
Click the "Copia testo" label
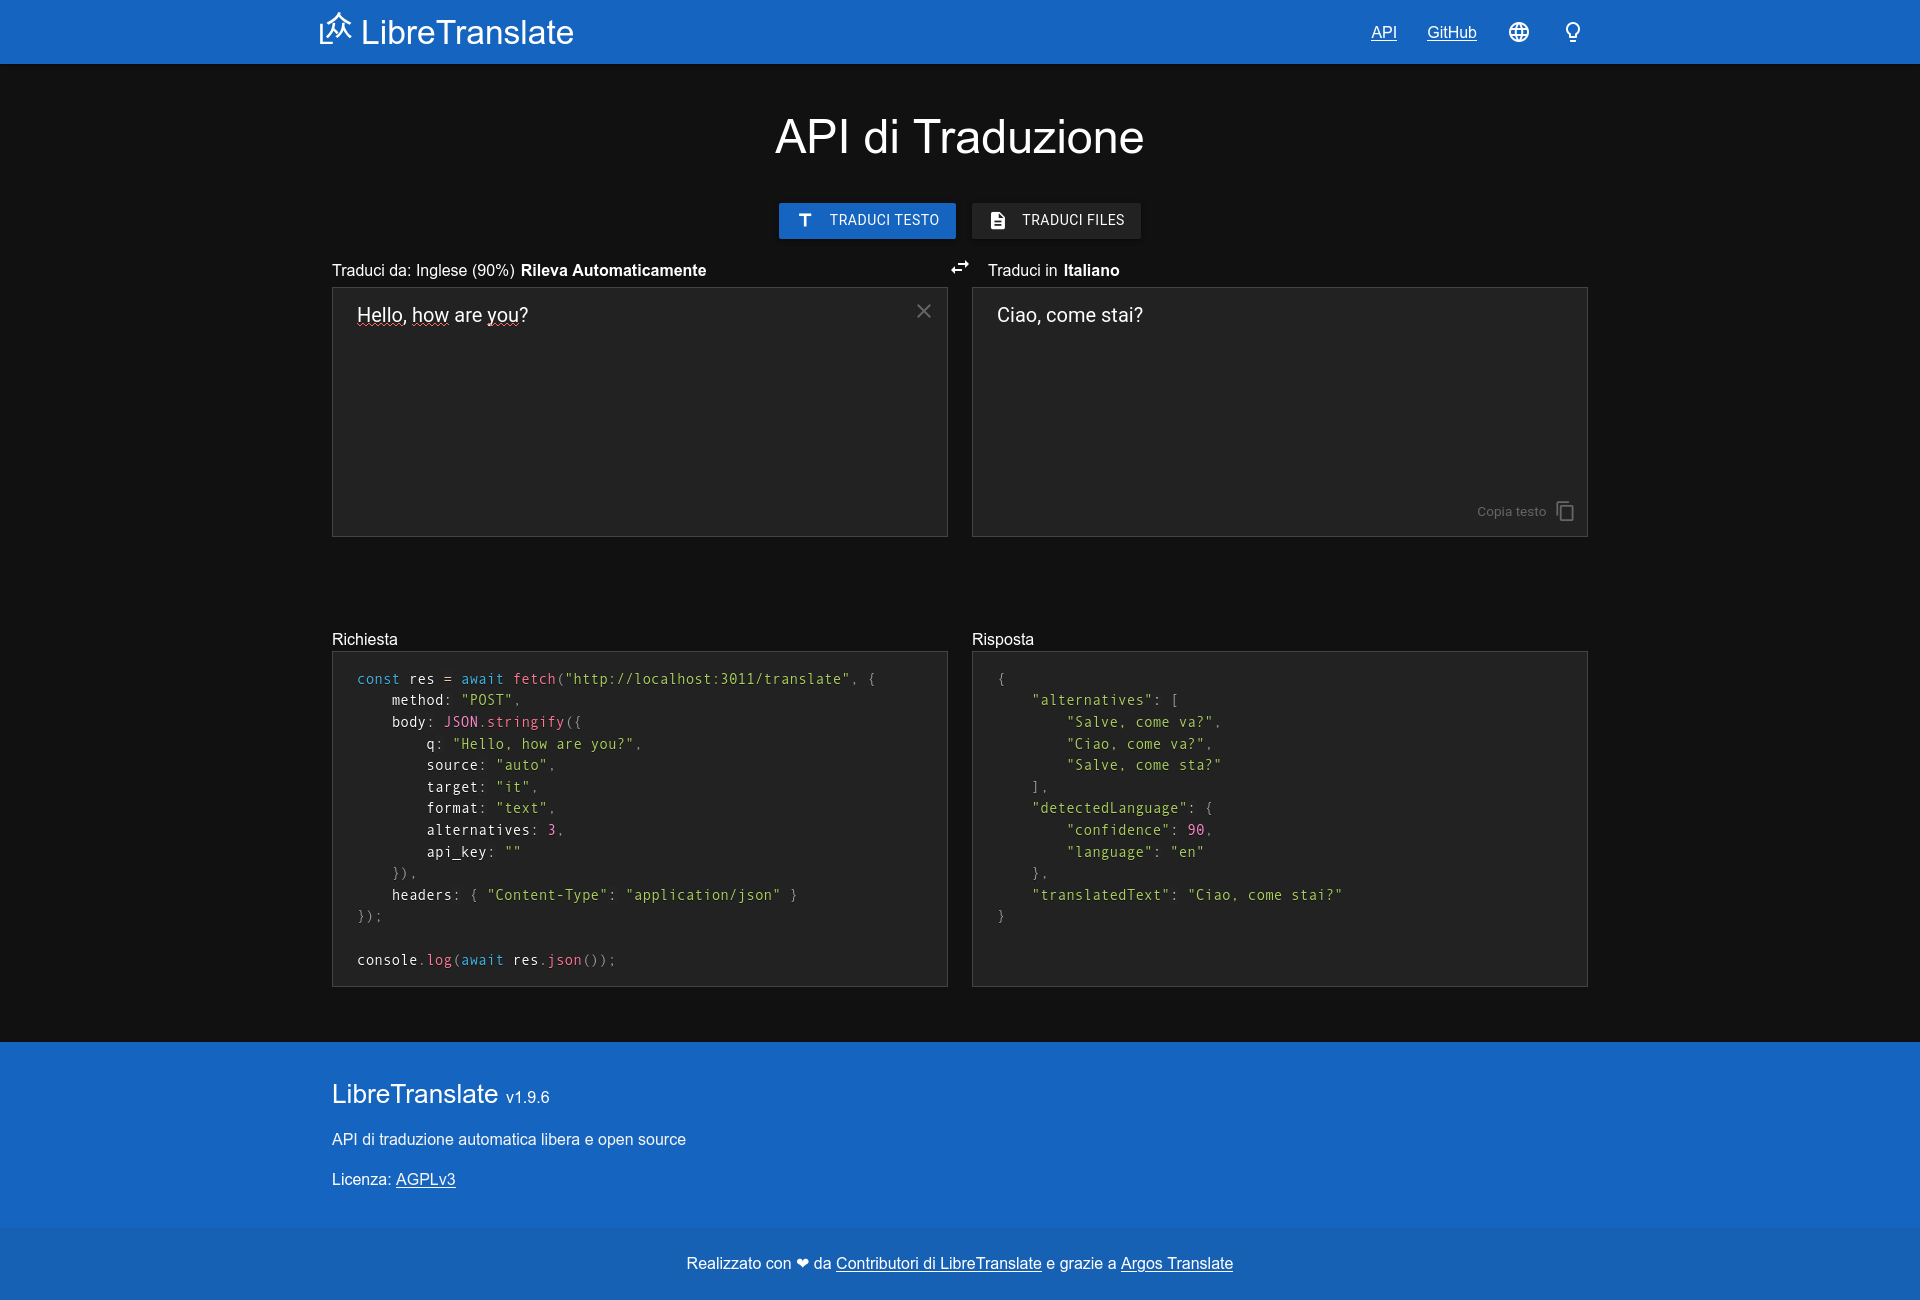pos(1511,511)
